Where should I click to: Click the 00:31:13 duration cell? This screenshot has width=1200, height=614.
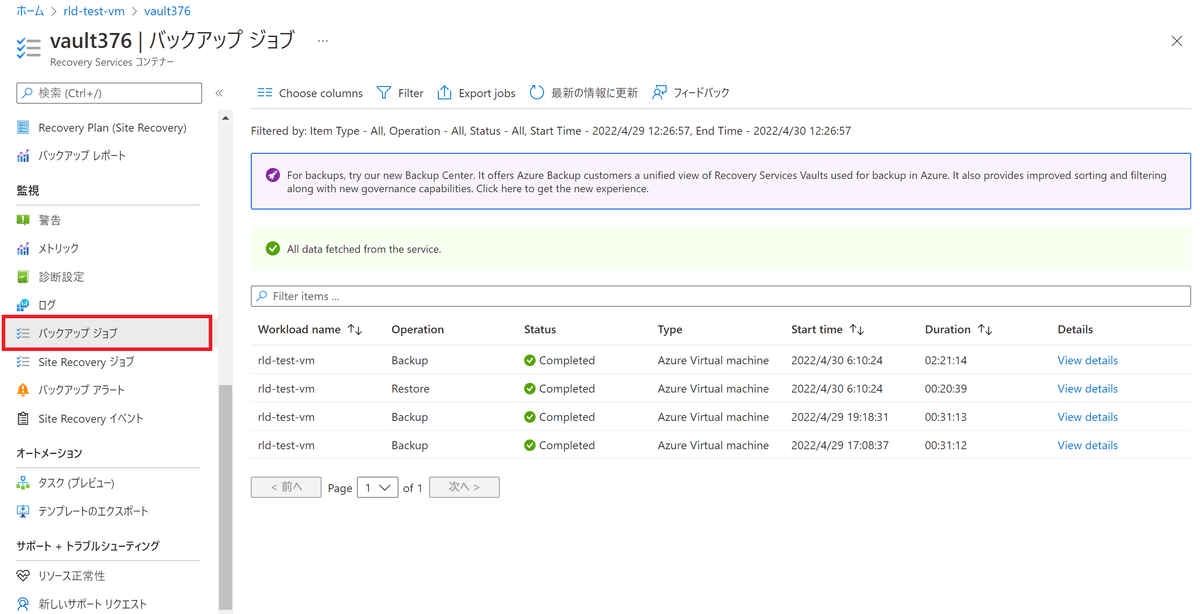pos(946,417)
